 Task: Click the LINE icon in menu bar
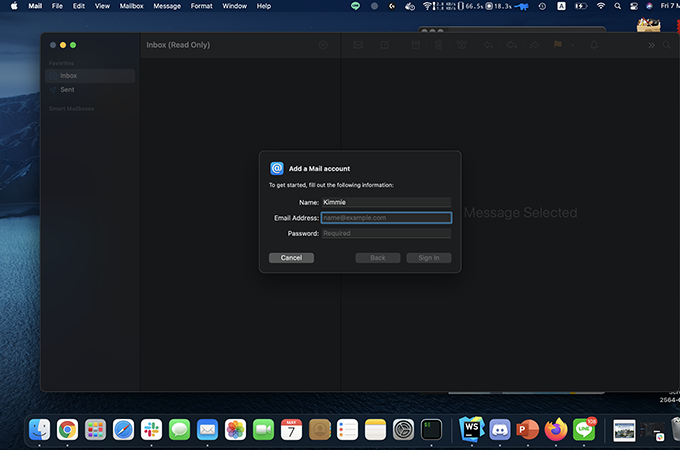pyautogui.click(x=355, y=6)
